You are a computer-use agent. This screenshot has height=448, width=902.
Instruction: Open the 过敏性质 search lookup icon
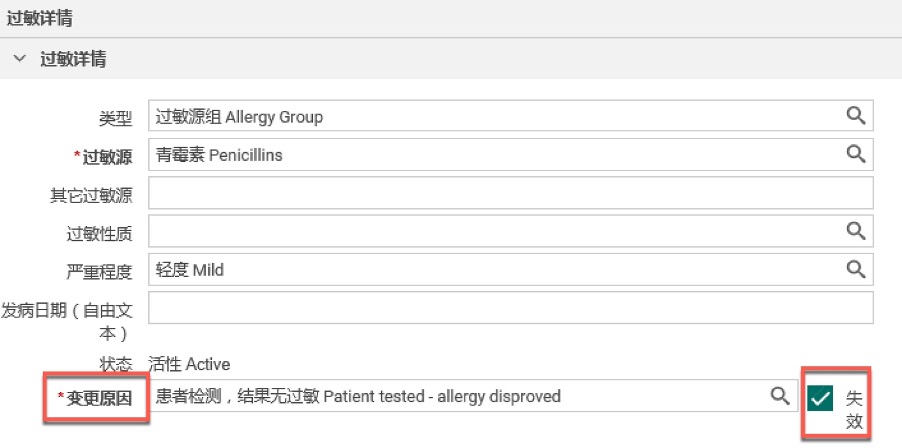856,231
